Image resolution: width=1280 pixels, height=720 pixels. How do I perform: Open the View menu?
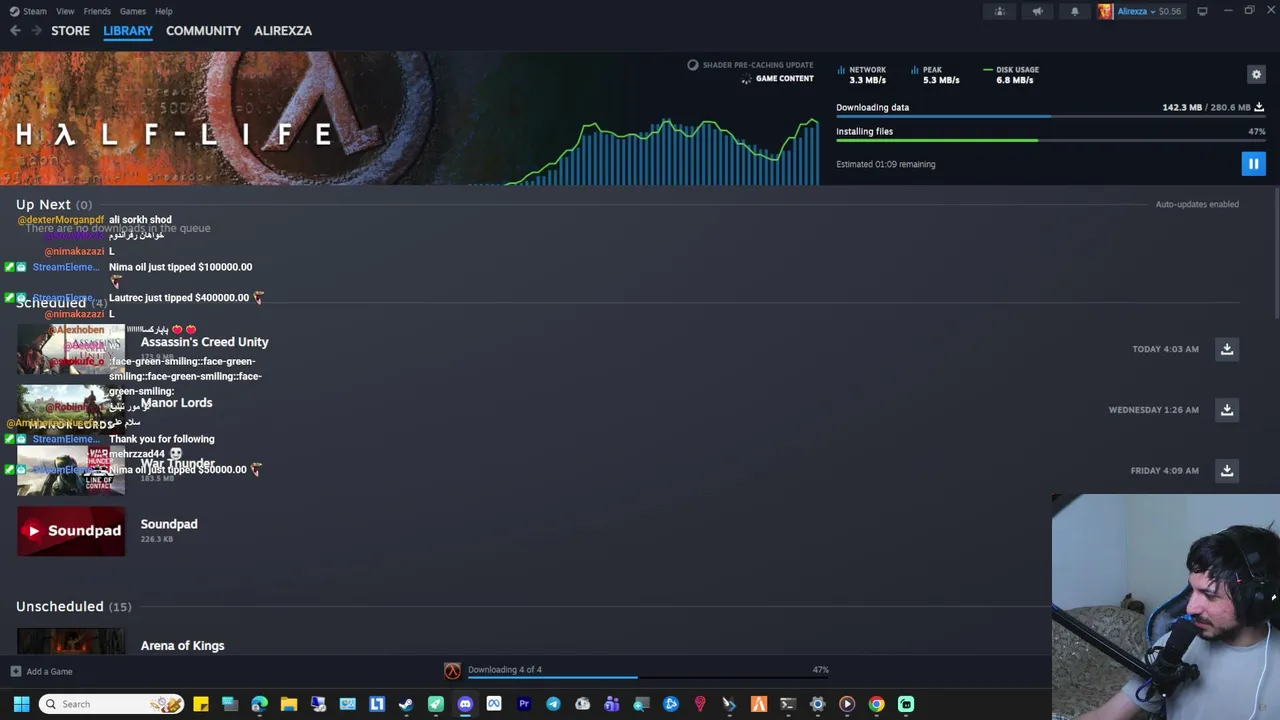click(x=65, y=11)
